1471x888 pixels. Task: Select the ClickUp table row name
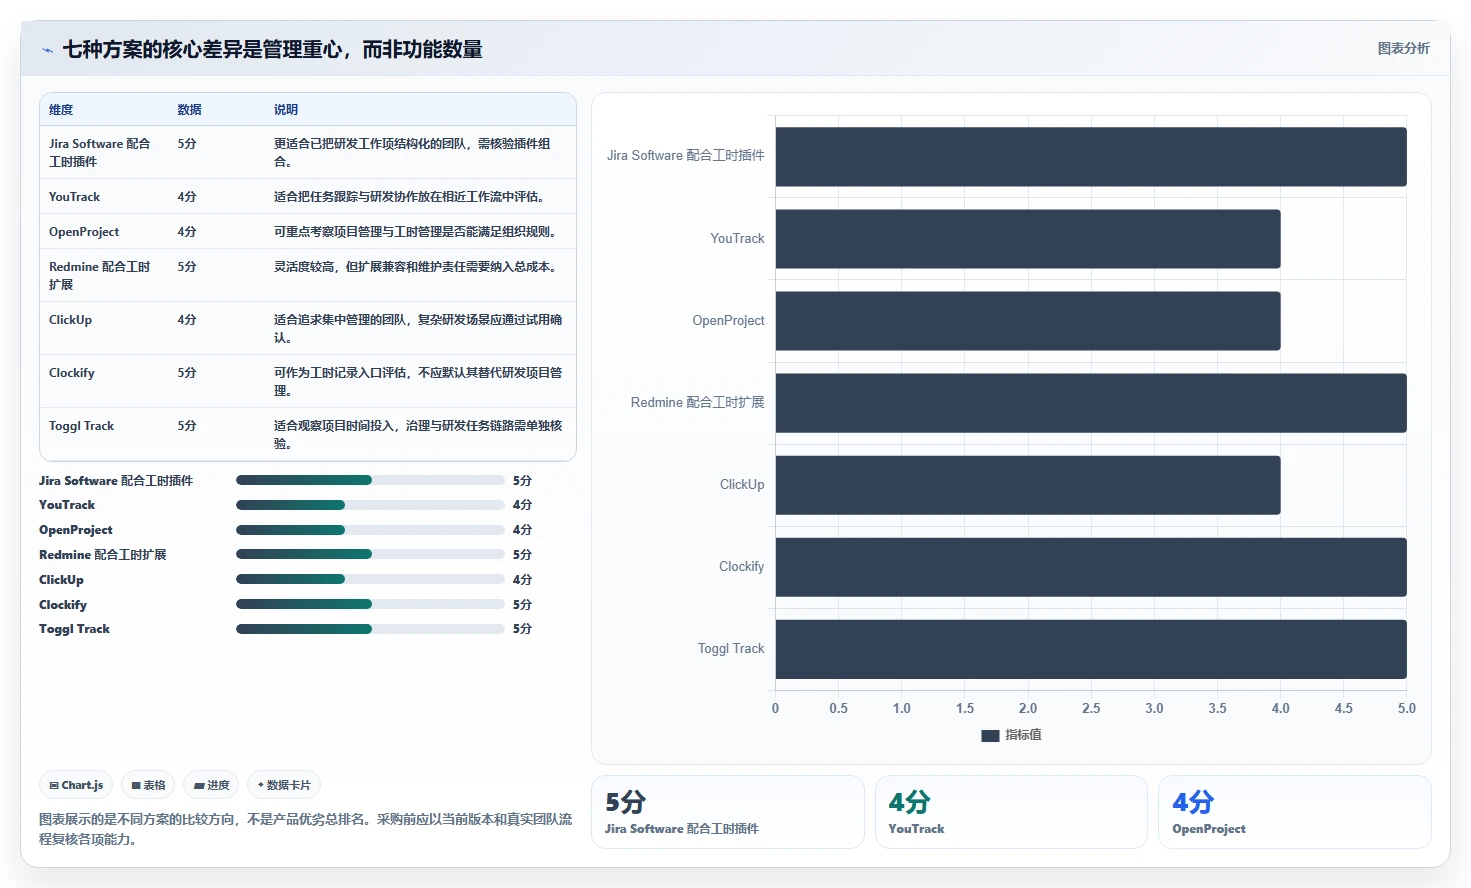(70, 320)
